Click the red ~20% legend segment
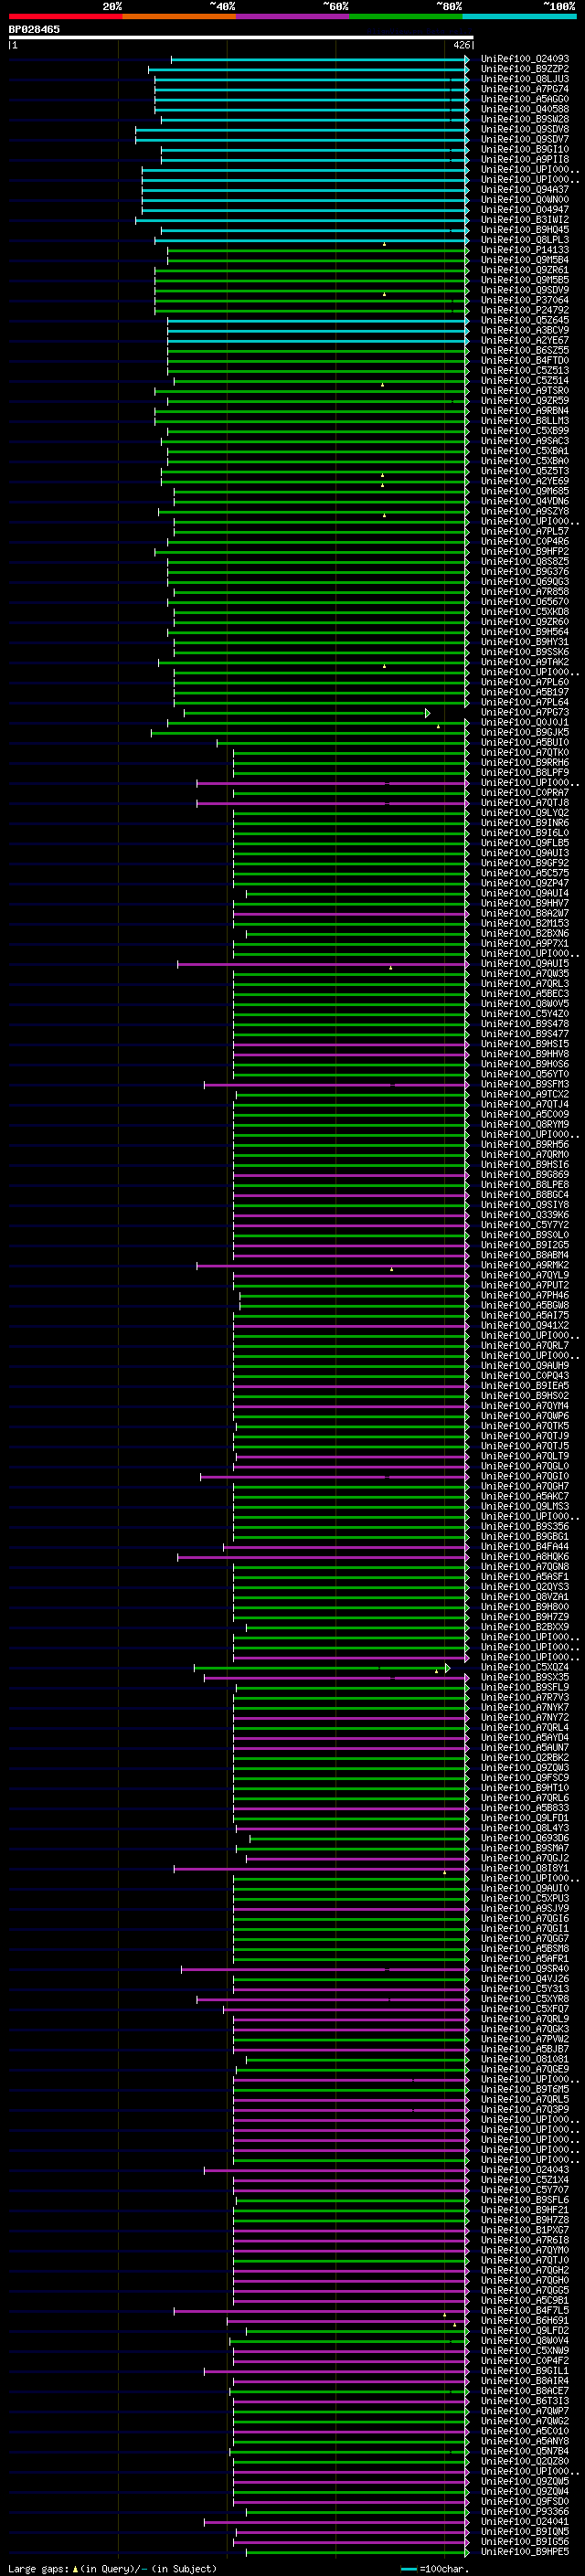Viewport: 585px width, 2576px height. 66,16
